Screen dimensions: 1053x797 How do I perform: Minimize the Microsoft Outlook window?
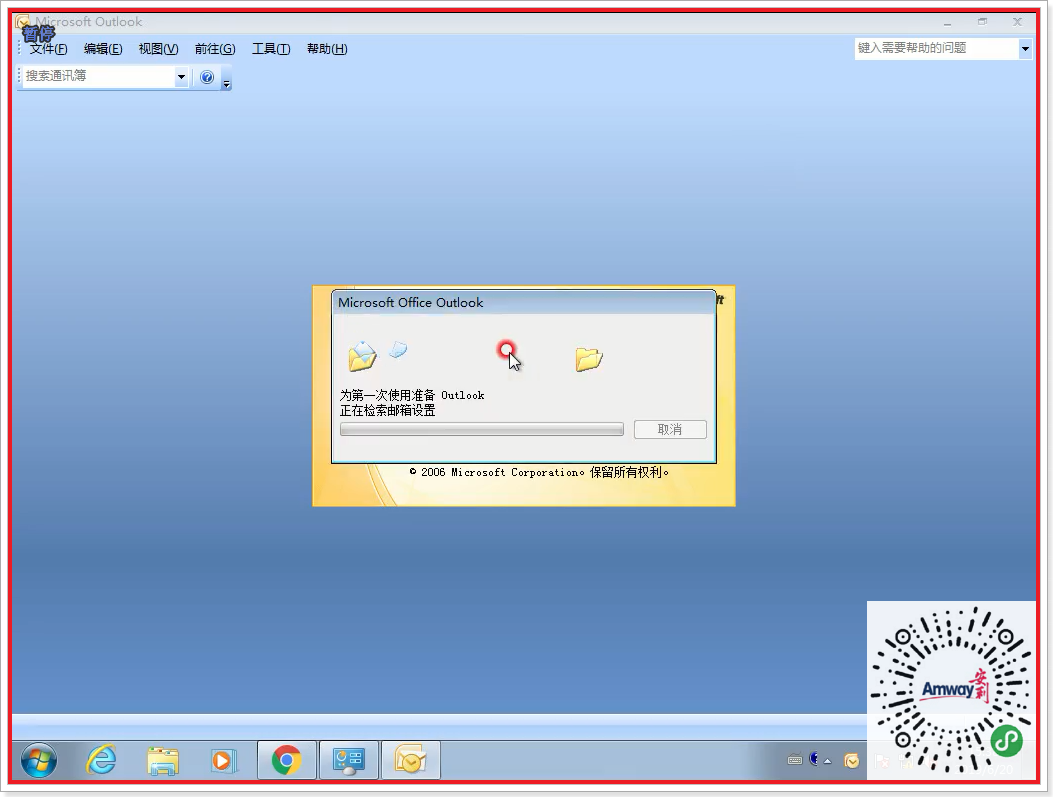948,22
